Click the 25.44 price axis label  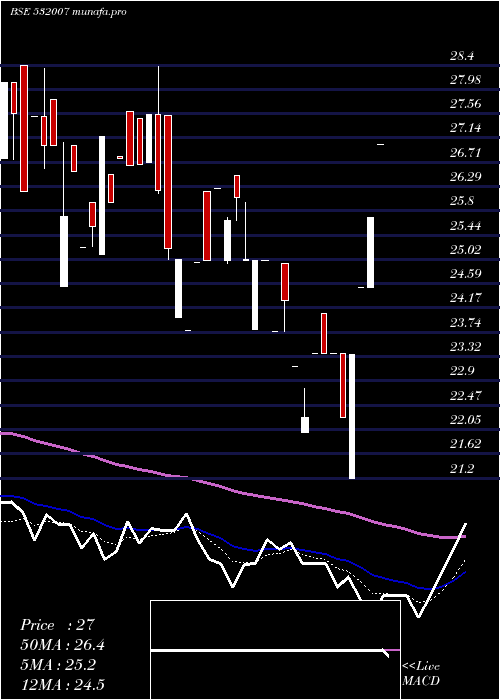[465, 225]
